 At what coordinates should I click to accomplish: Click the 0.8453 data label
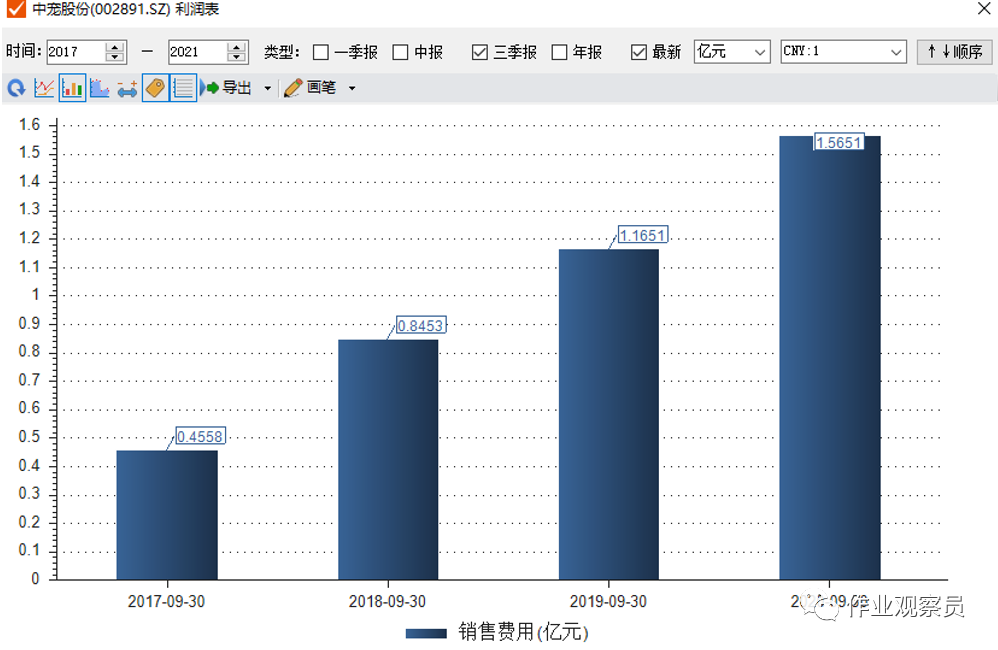(x=421, y=325)
